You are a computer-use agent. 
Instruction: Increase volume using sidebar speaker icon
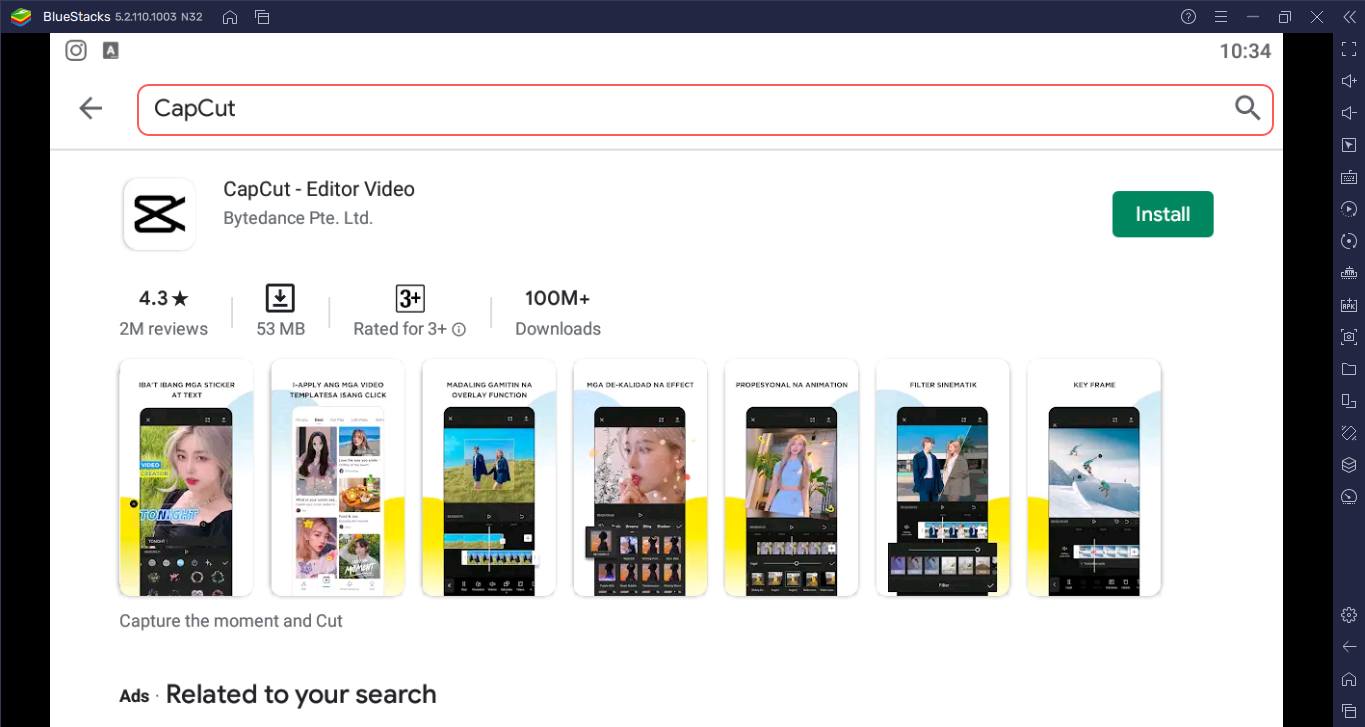[1349, 81]
